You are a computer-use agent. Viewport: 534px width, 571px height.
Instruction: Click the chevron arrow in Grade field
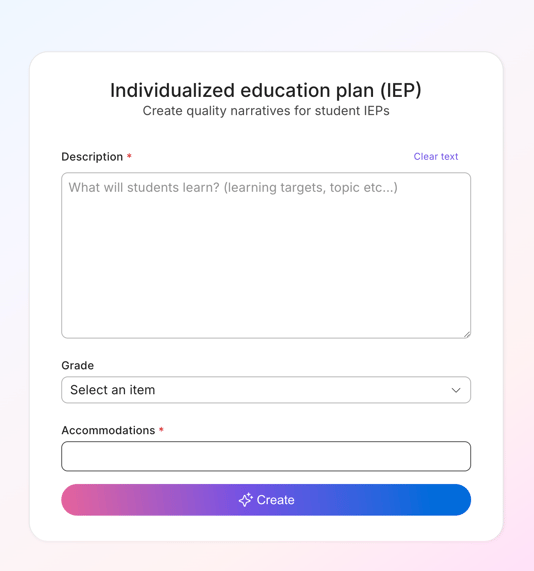tap(456, 390)
